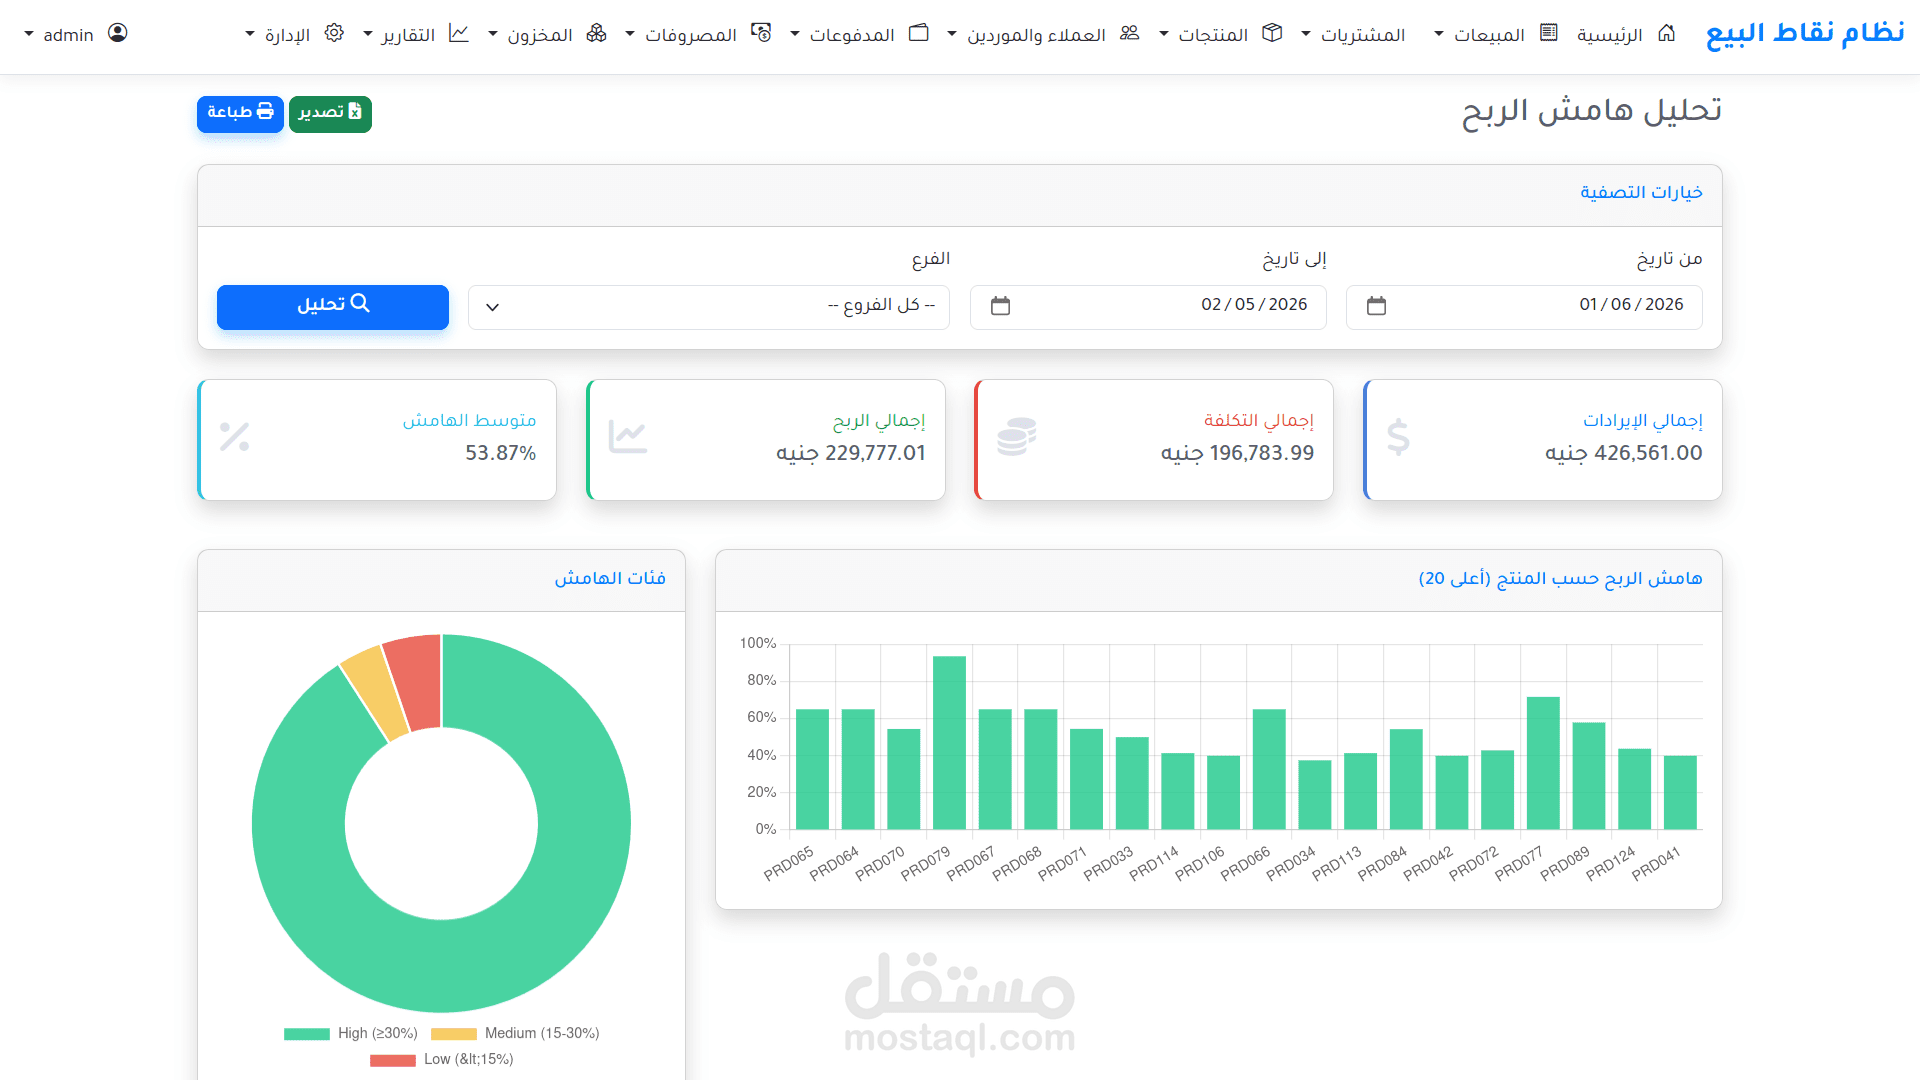Open the المشتريات menu
Viewport: 1920px width, 1080px height.
point(1362,35)
